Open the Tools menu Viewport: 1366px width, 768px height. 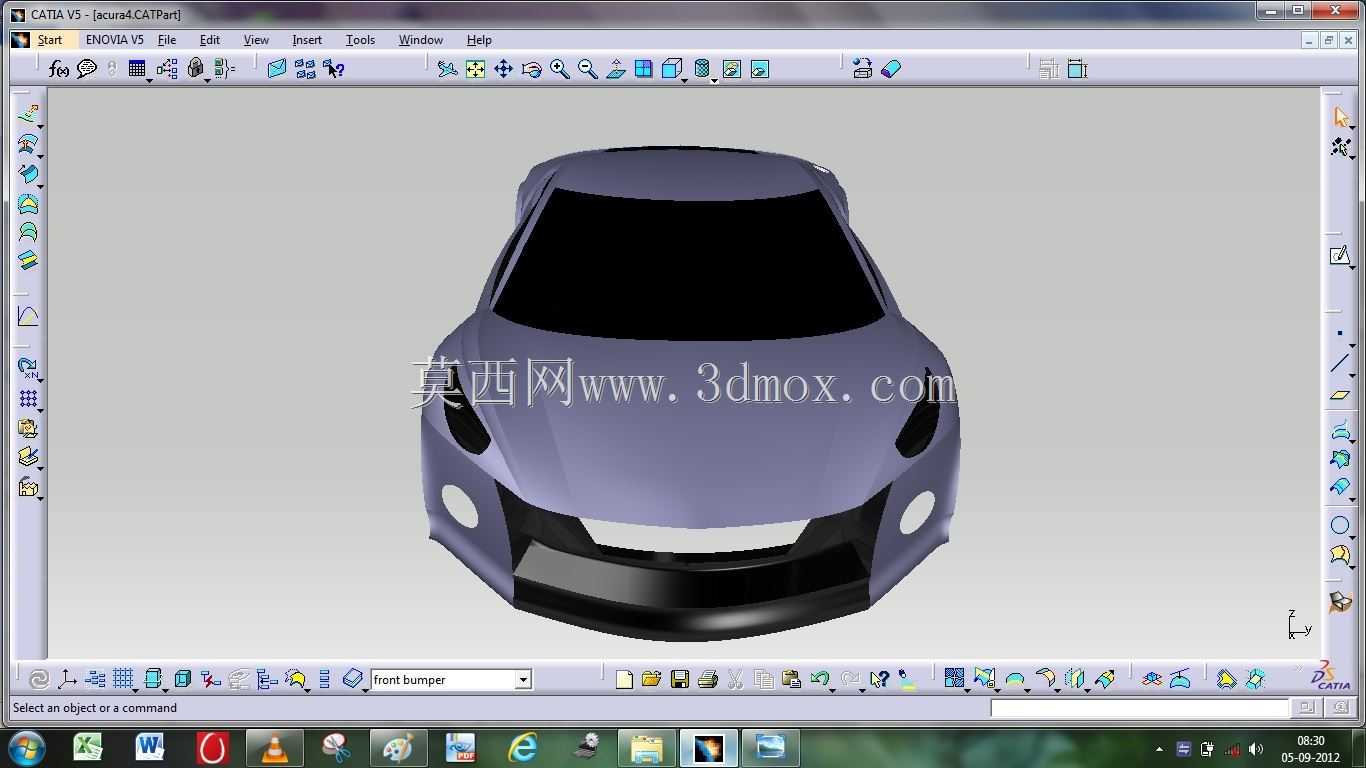(x=360, y=40)
